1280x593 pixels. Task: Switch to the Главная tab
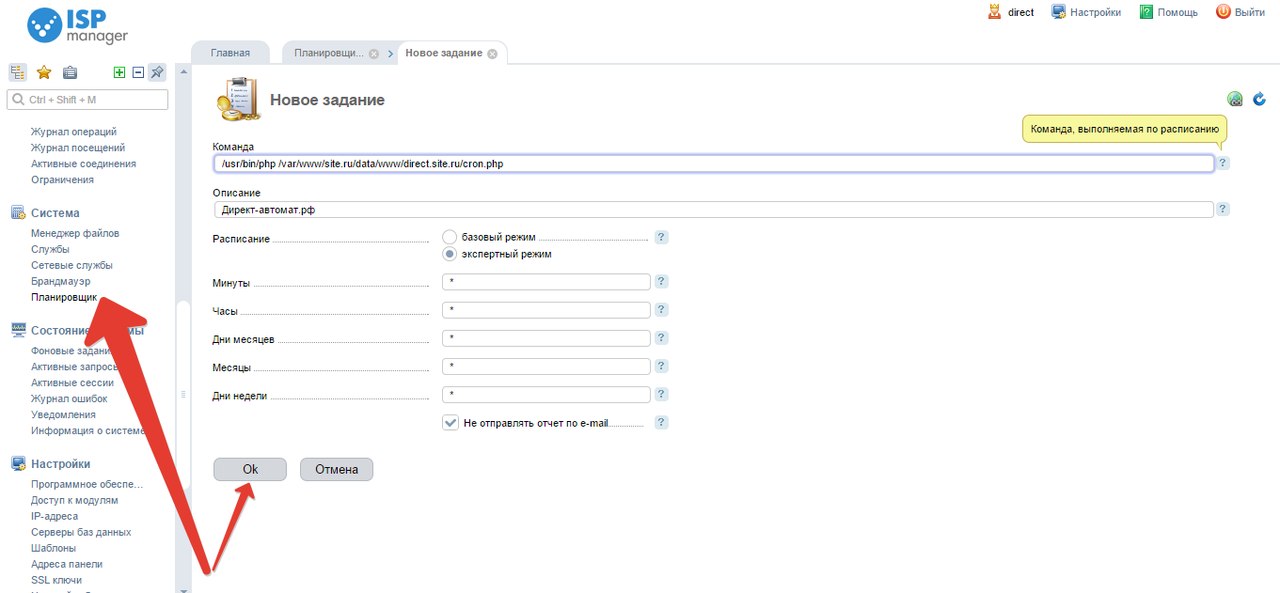point(229,53)
